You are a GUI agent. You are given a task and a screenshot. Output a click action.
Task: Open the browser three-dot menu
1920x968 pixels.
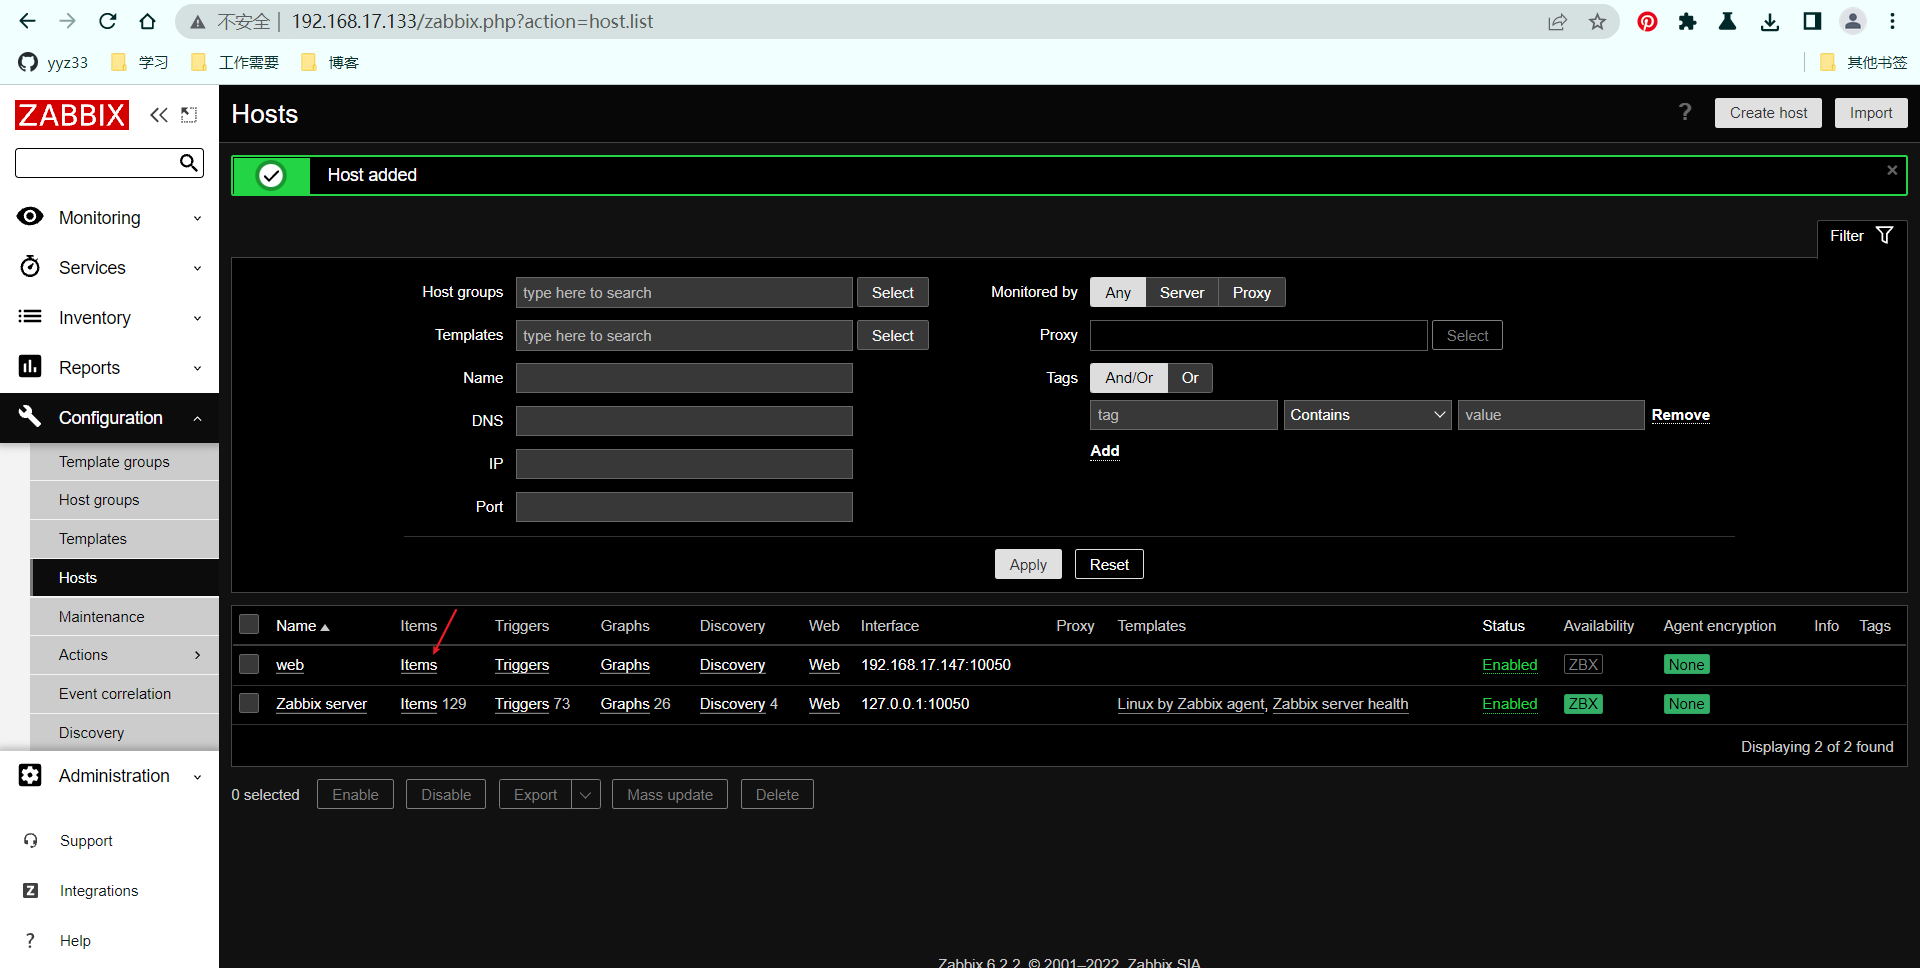pos(1893,21)
